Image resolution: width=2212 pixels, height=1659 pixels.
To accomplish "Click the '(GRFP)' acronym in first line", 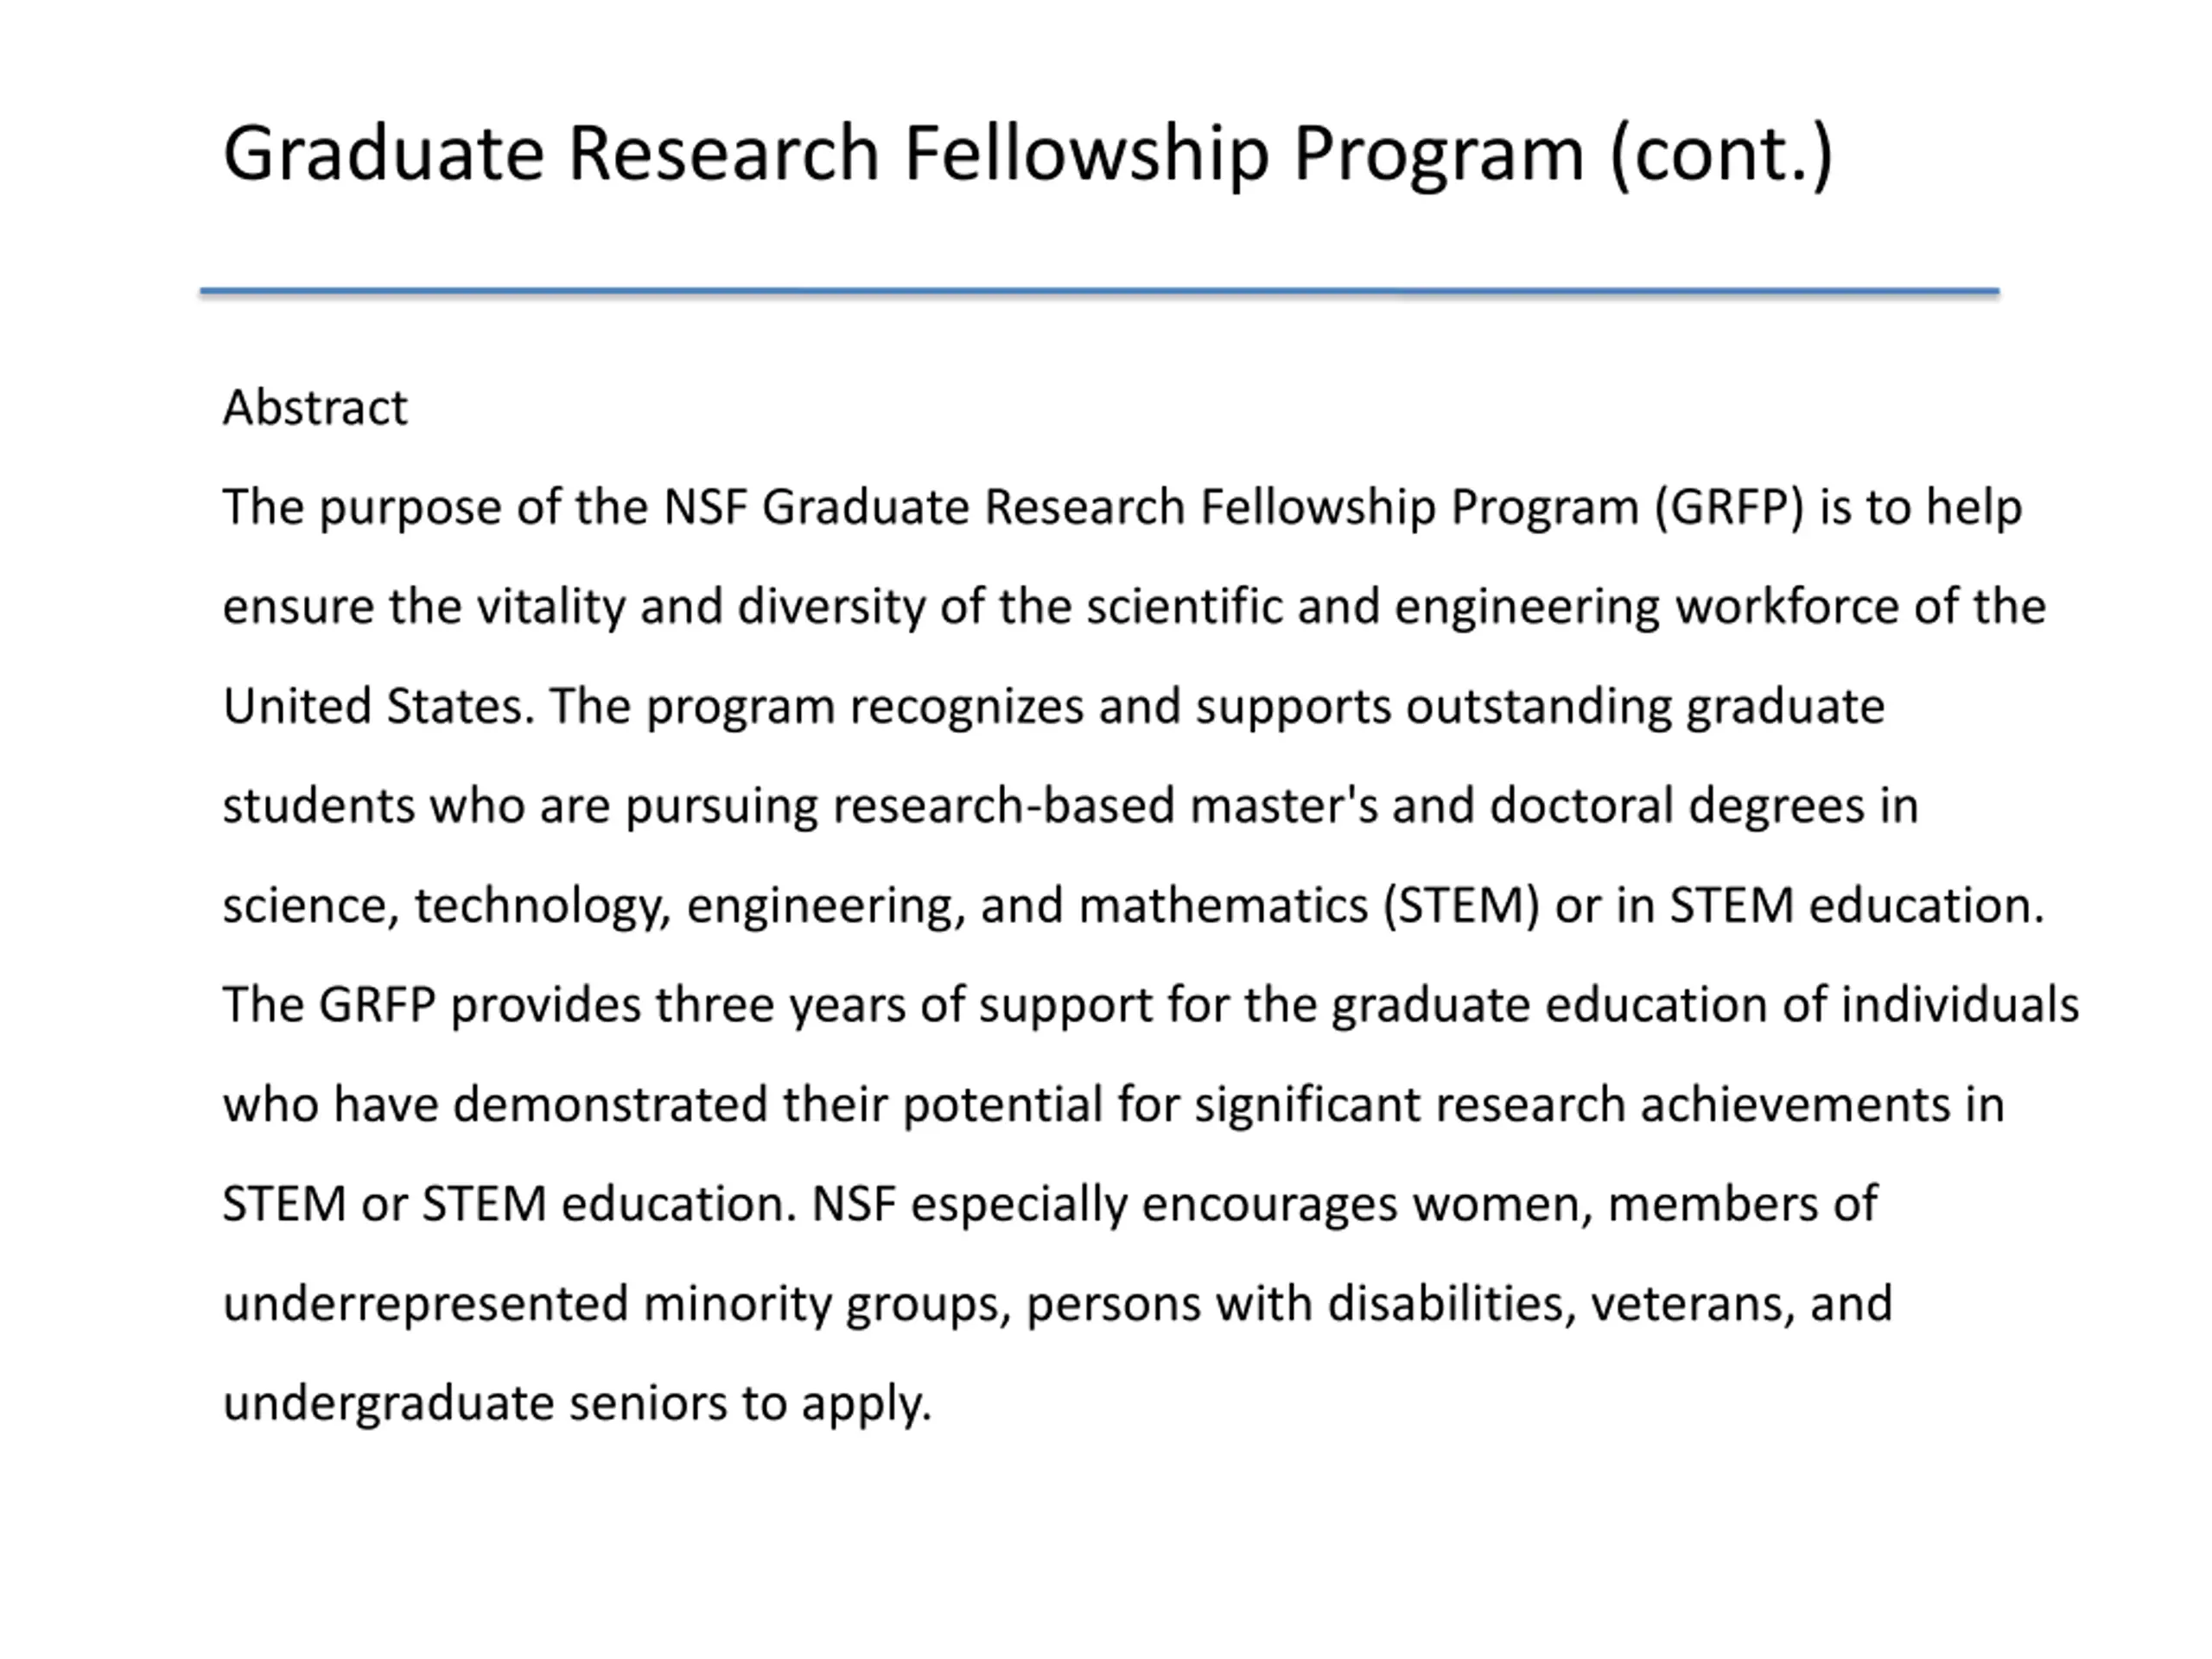I will (x=1729, y=507).
